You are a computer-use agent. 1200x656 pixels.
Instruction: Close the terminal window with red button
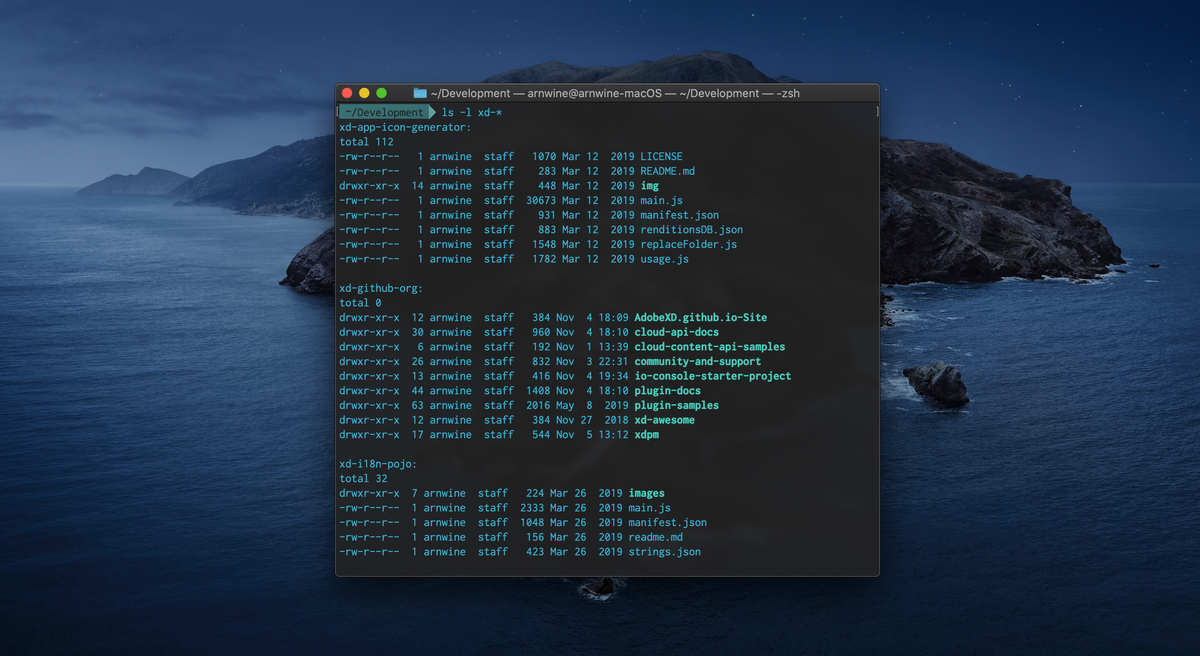[x=347, y=93]
